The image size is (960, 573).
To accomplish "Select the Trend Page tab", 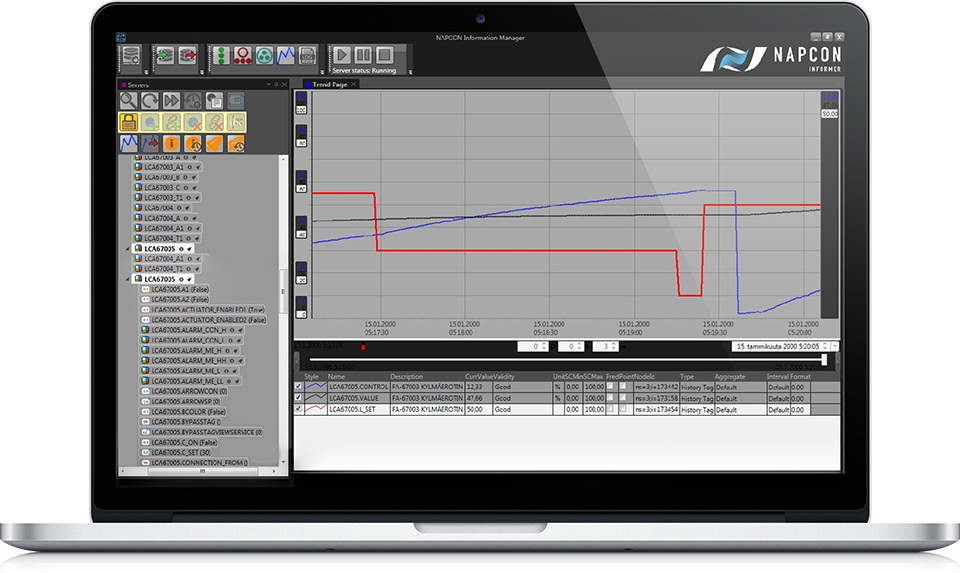I will point(332,85).
